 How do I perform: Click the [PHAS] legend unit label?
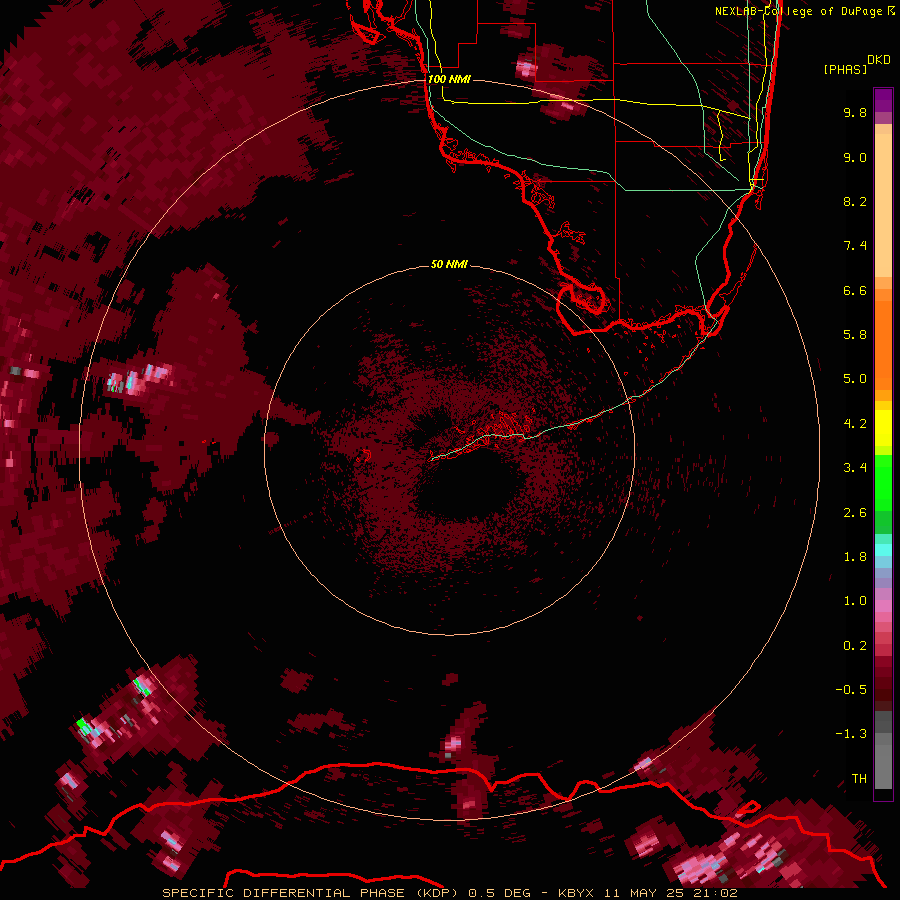(x=845, y=69)
